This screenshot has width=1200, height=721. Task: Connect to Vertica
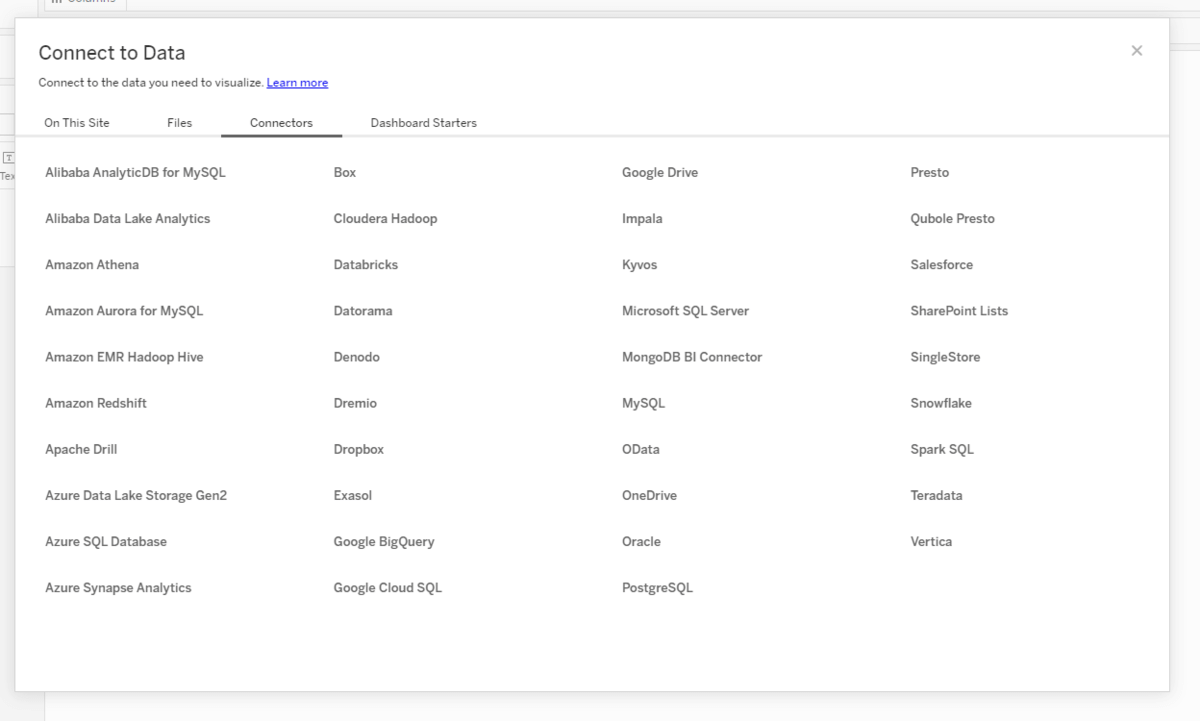pyautogui.click(x=931, y=541)
